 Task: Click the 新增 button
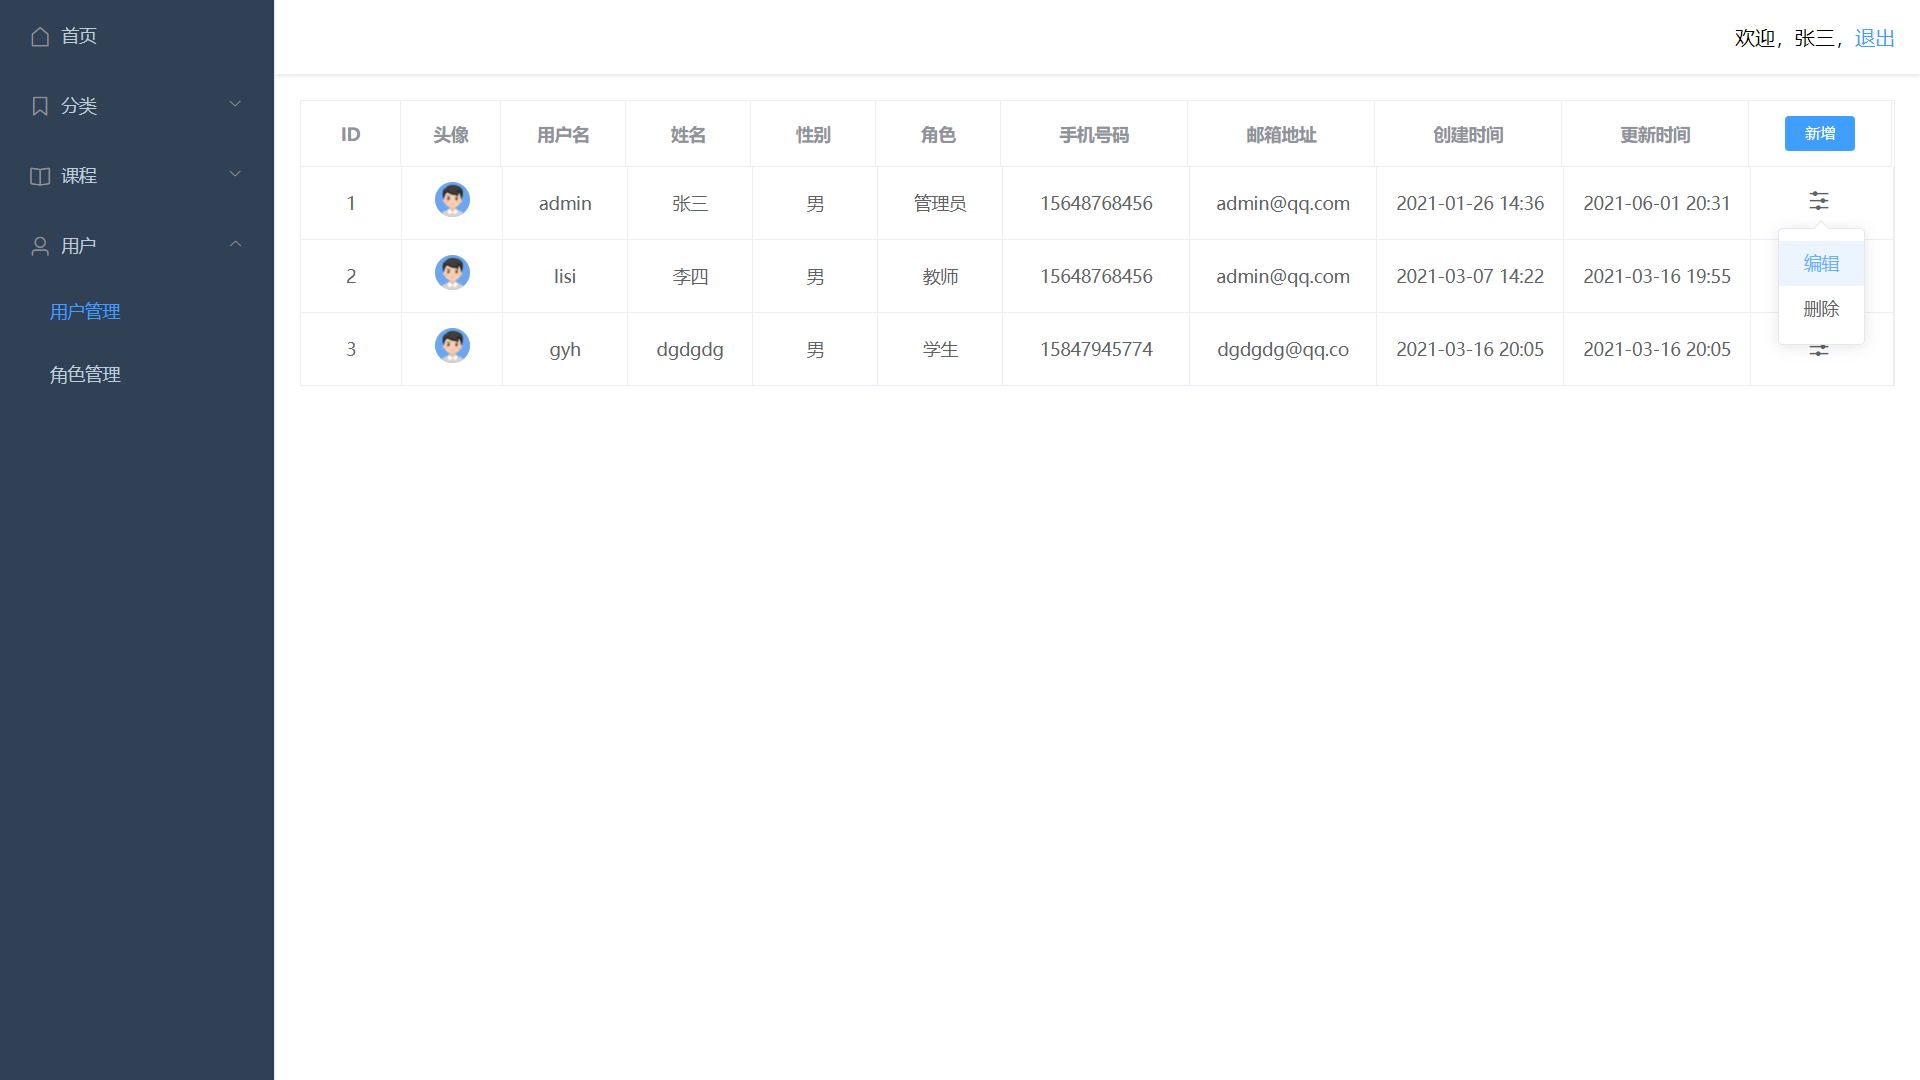1819,134
